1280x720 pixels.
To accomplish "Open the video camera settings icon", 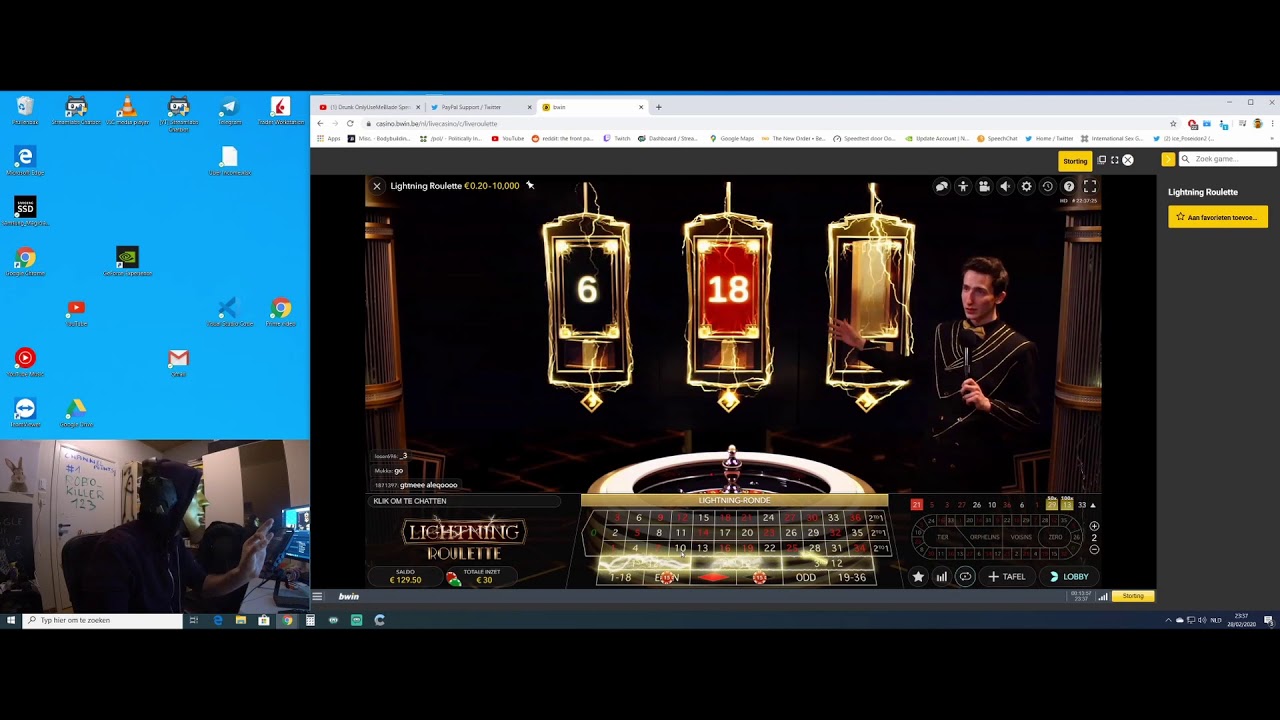I will coord(984,186).
